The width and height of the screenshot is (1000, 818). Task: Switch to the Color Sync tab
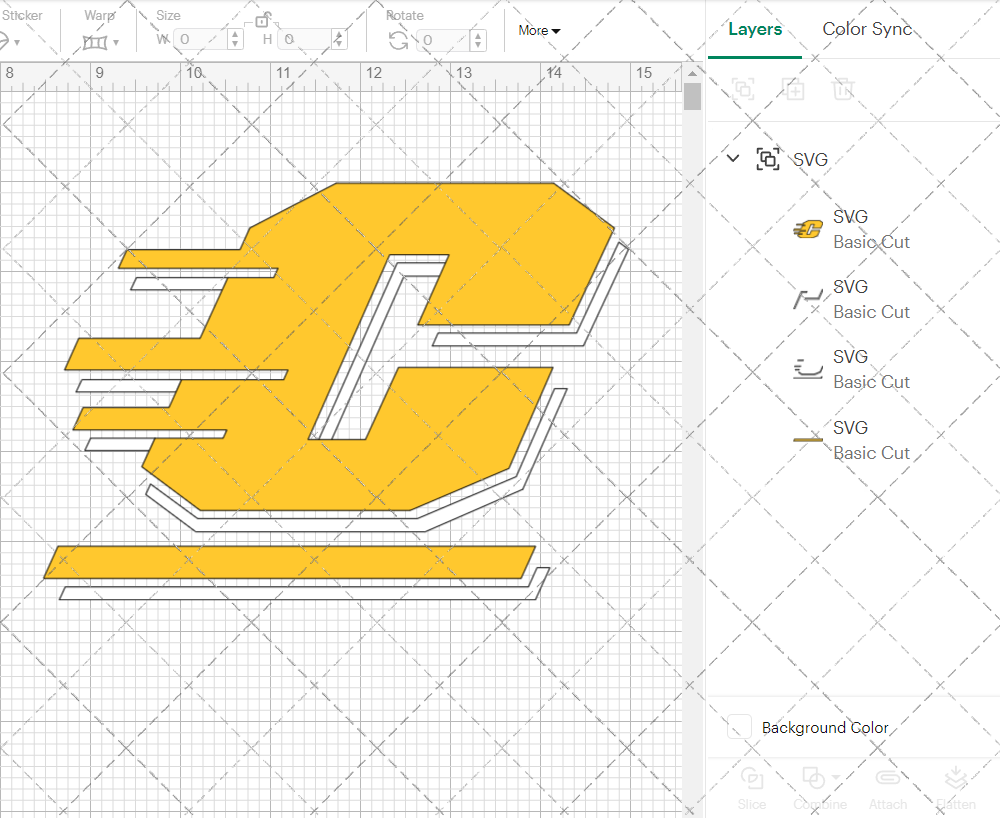point(866,29)
